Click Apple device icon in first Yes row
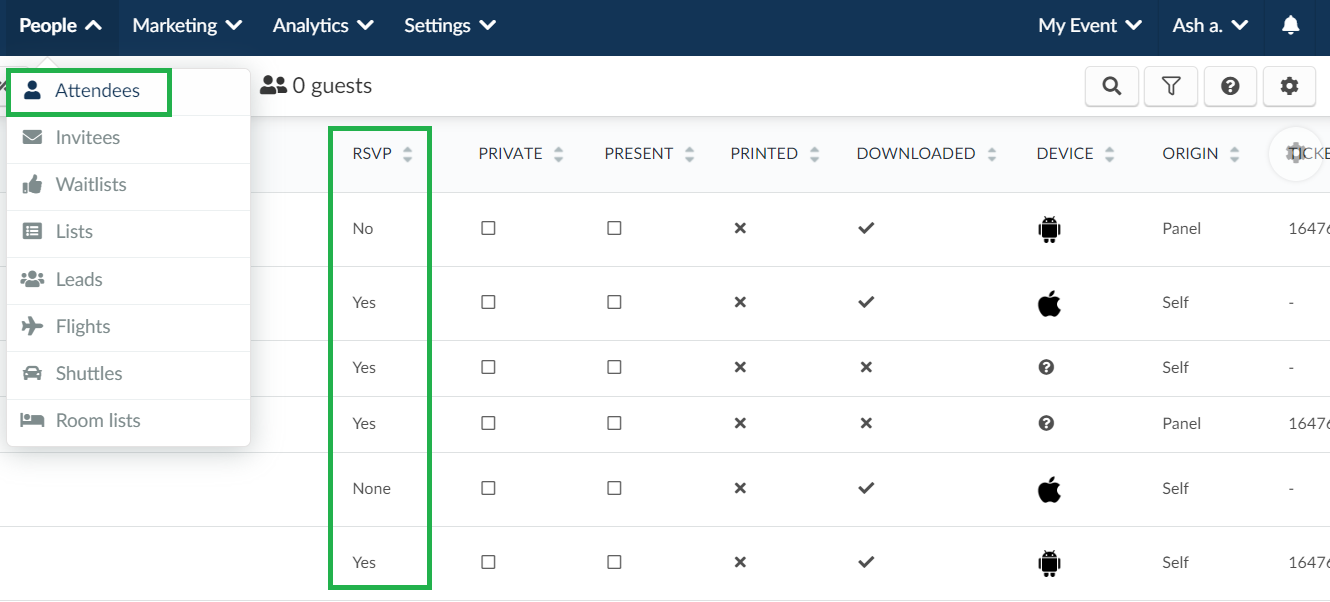 click(x=1049, y=303)
